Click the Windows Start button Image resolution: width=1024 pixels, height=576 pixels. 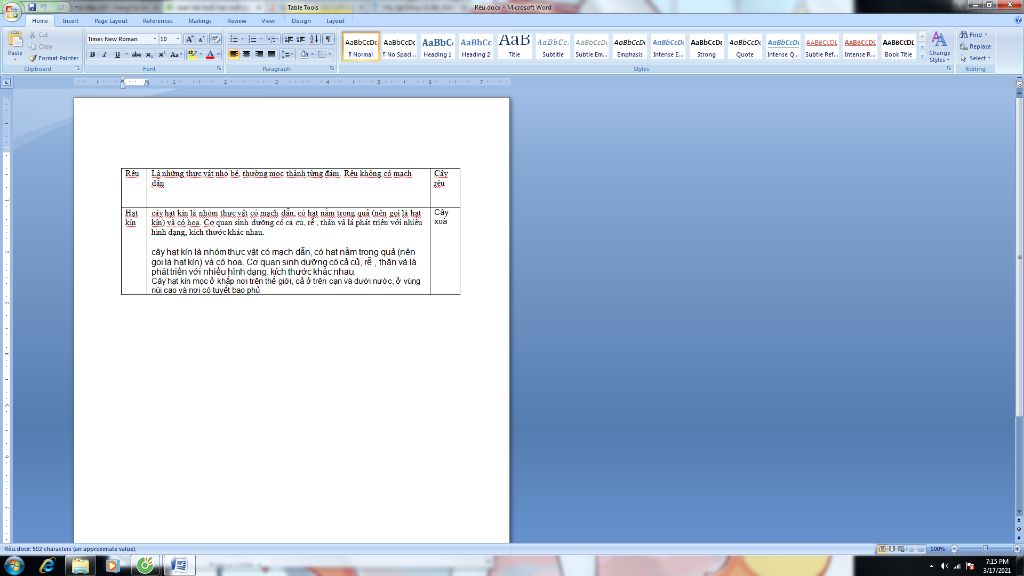(14, 566)
